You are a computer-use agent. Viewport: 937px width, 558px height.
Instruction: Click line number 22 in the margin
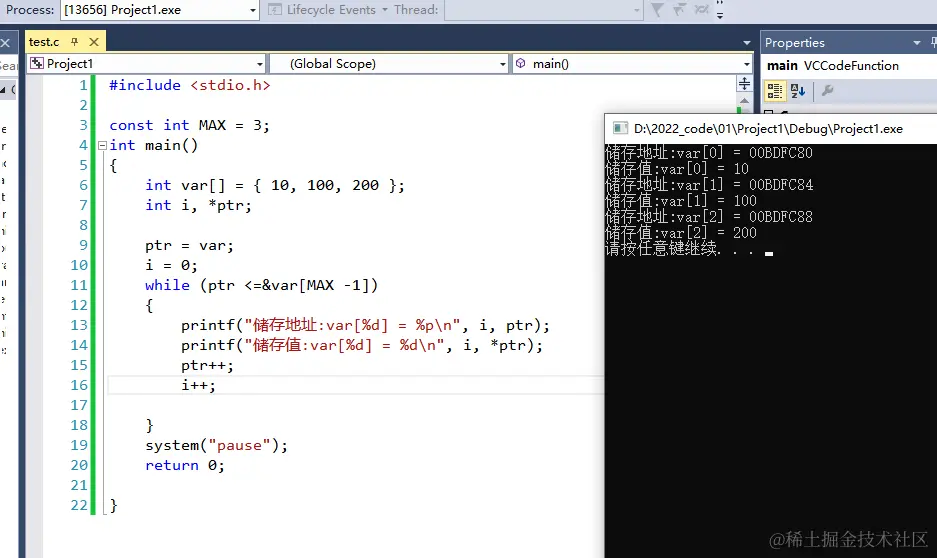(x=79, y=505)
